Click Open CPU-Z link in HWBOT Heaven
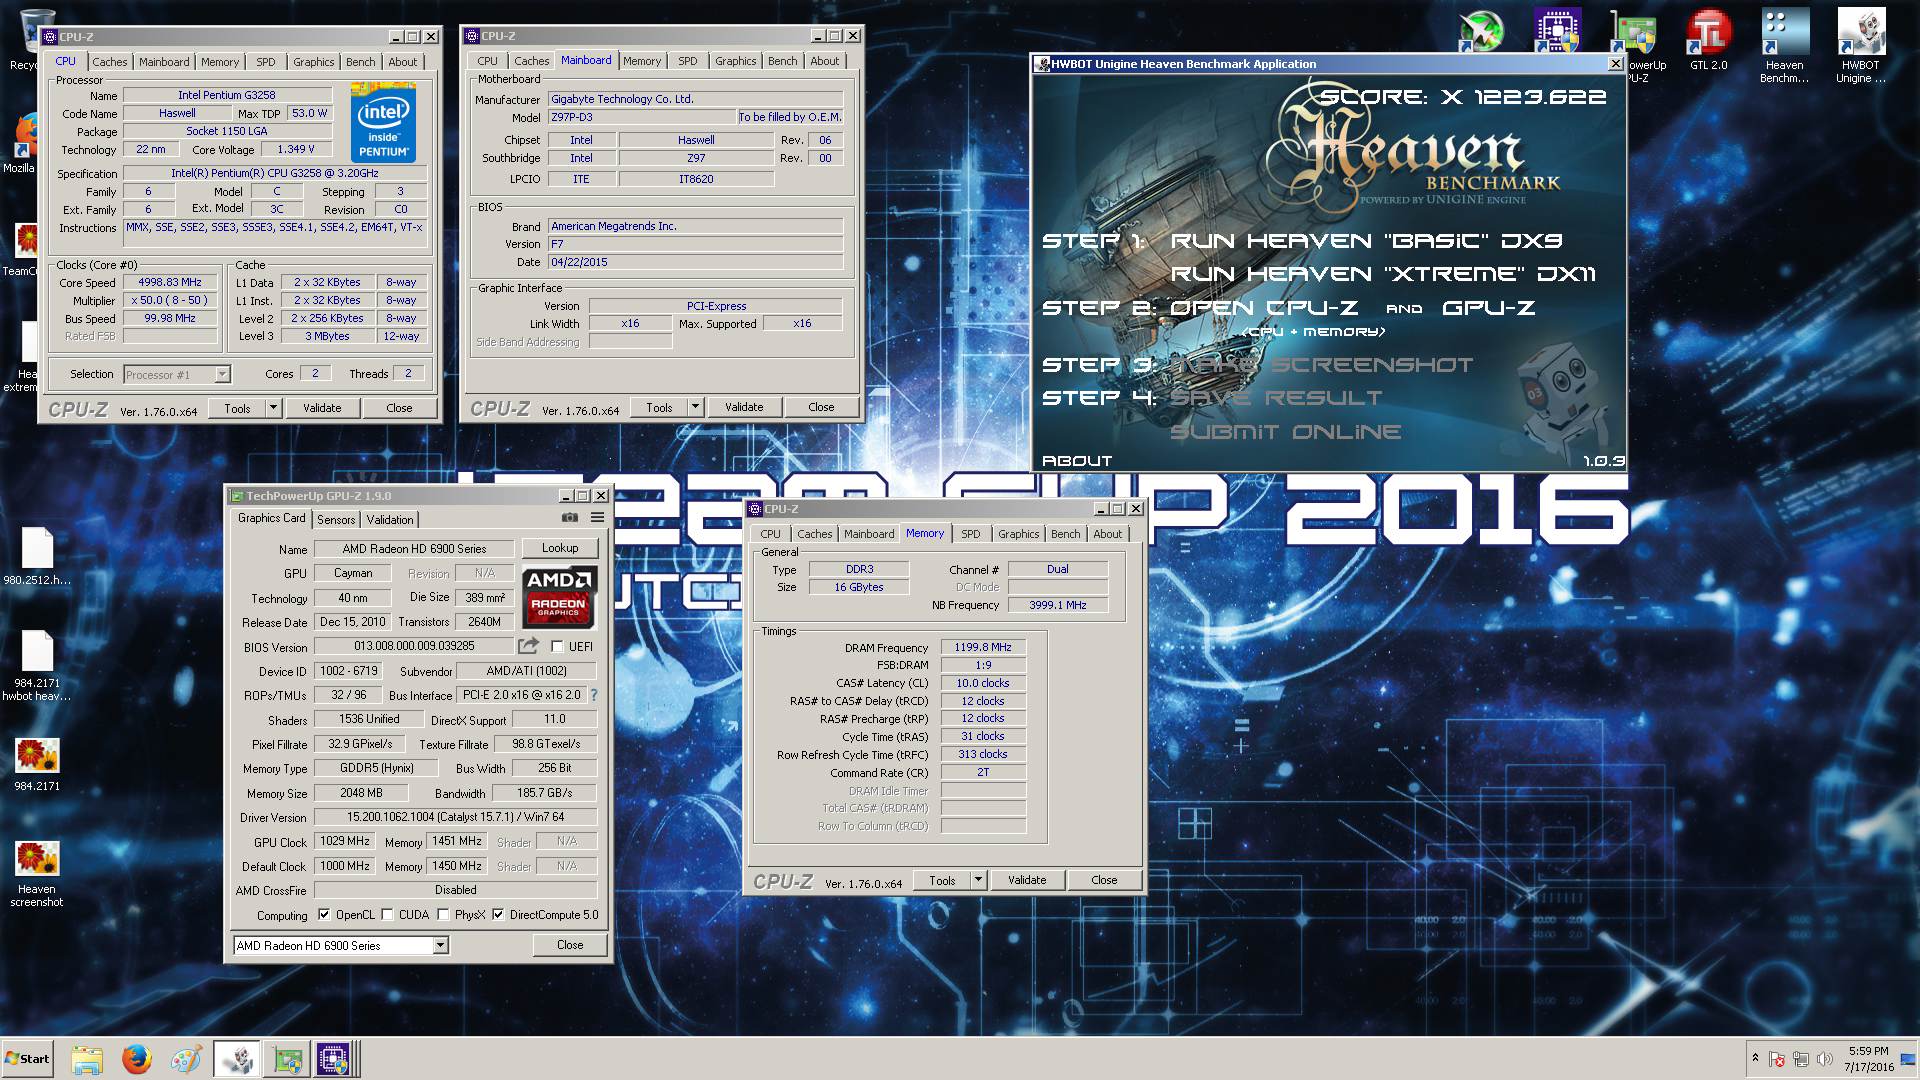Screen dimensions: 1920x1080 [1264, 308]
